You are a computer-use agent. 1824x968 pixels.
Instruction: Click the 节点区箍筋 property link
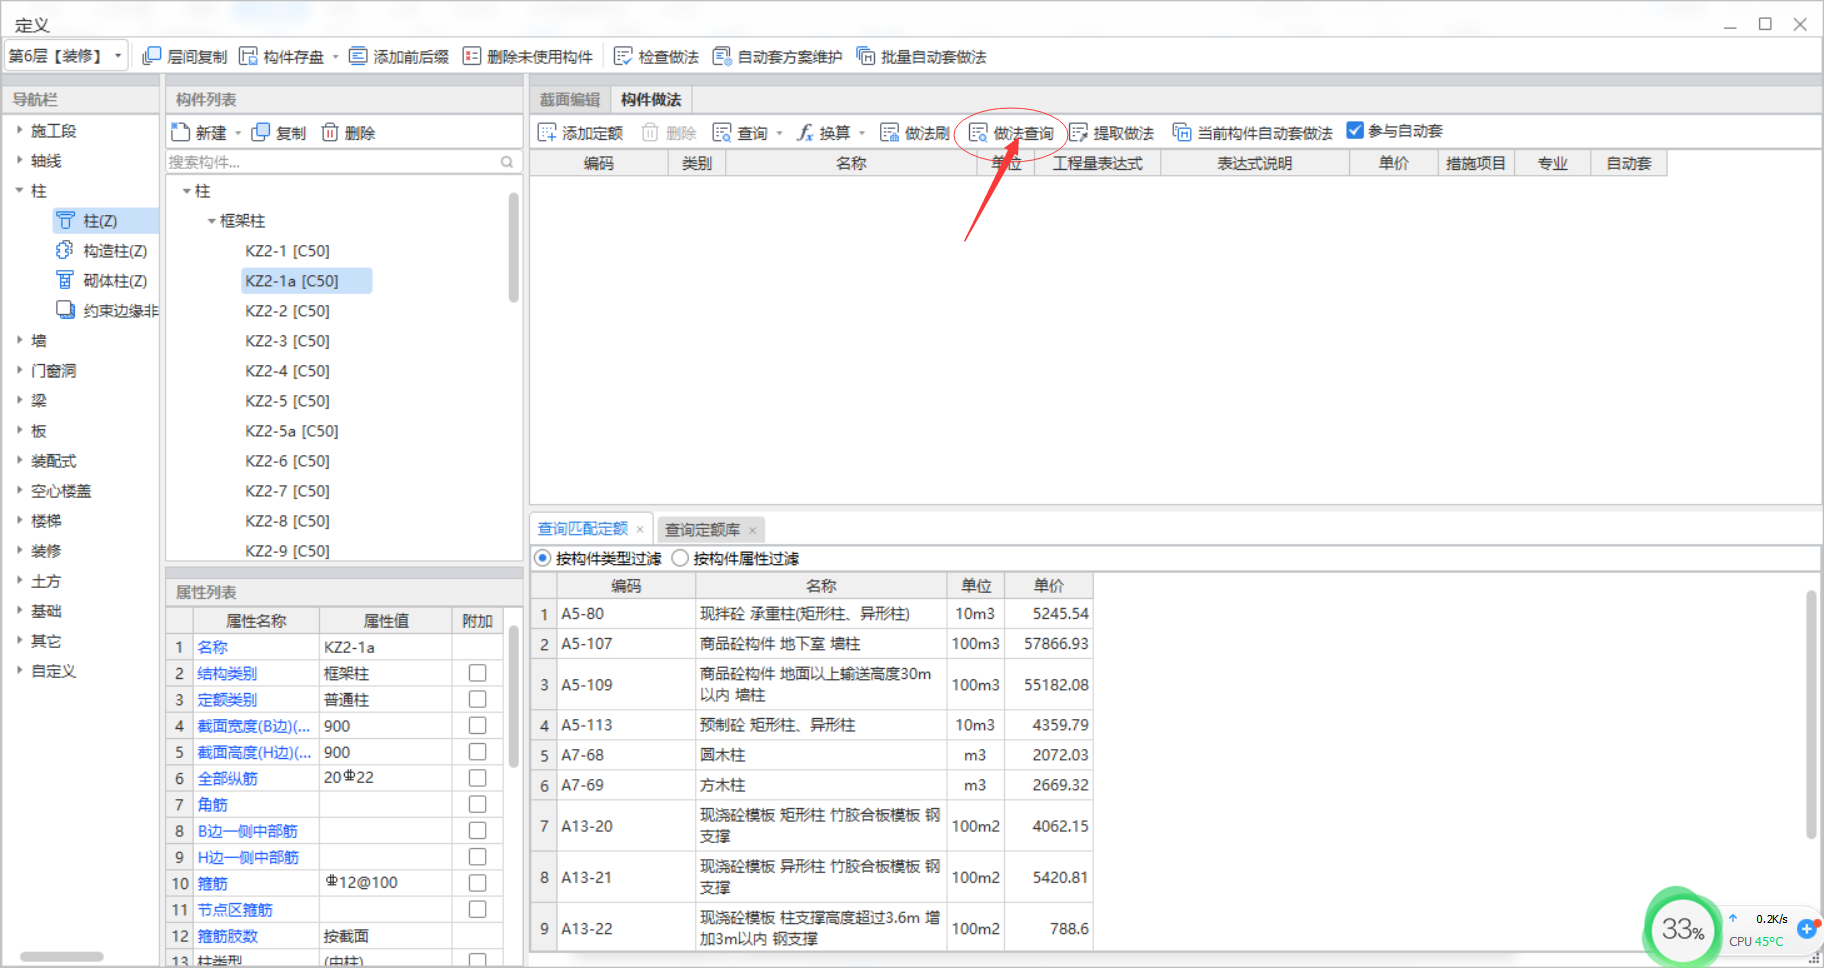point(235,909)
